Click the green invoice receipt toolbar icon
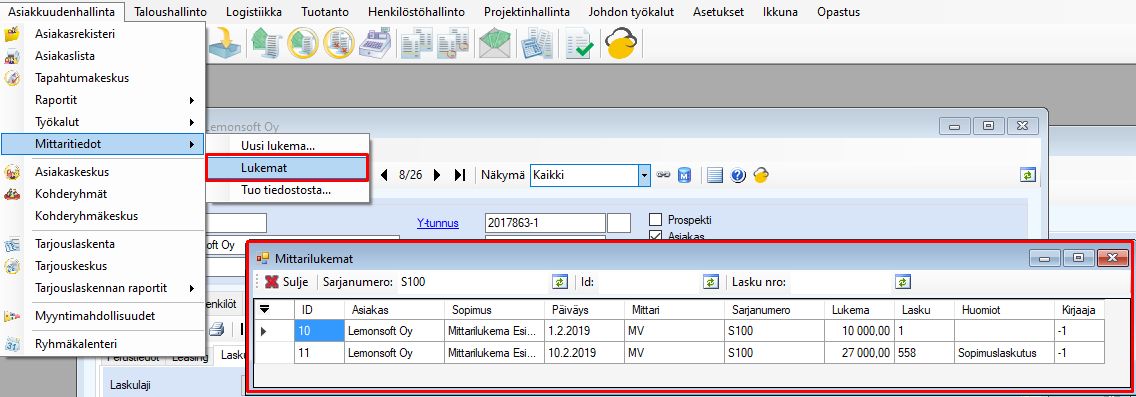The height and width of the screenshot is (397, 1136). 267,43
